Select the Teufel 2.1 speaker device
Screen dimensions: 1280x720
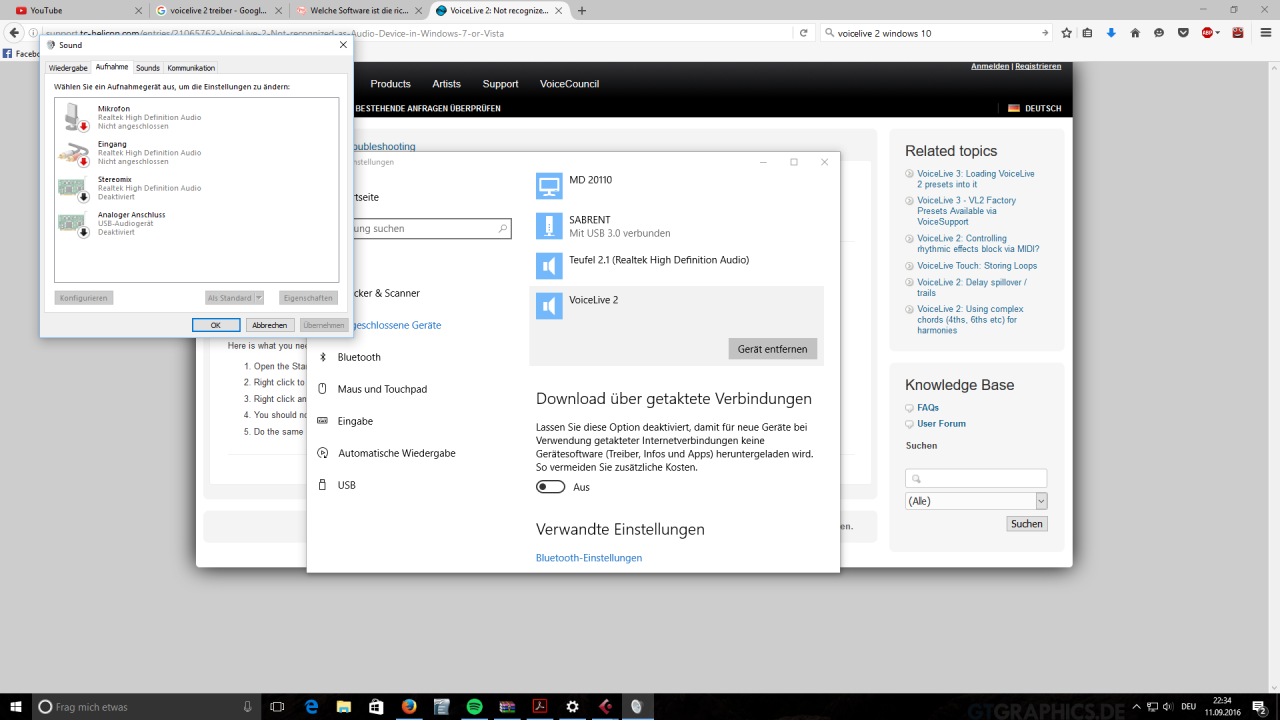click(676, 265)
